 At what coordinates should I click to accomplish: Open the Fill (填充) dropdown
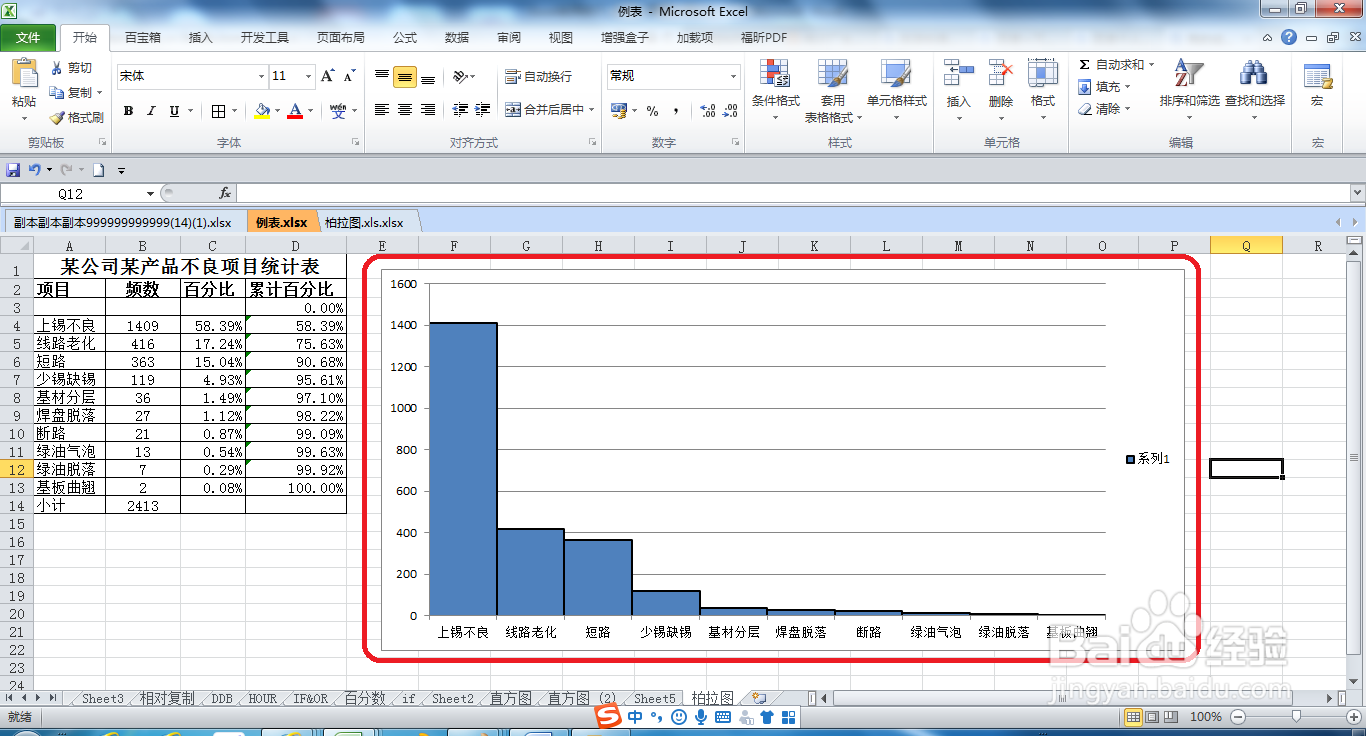point(1104,87)
